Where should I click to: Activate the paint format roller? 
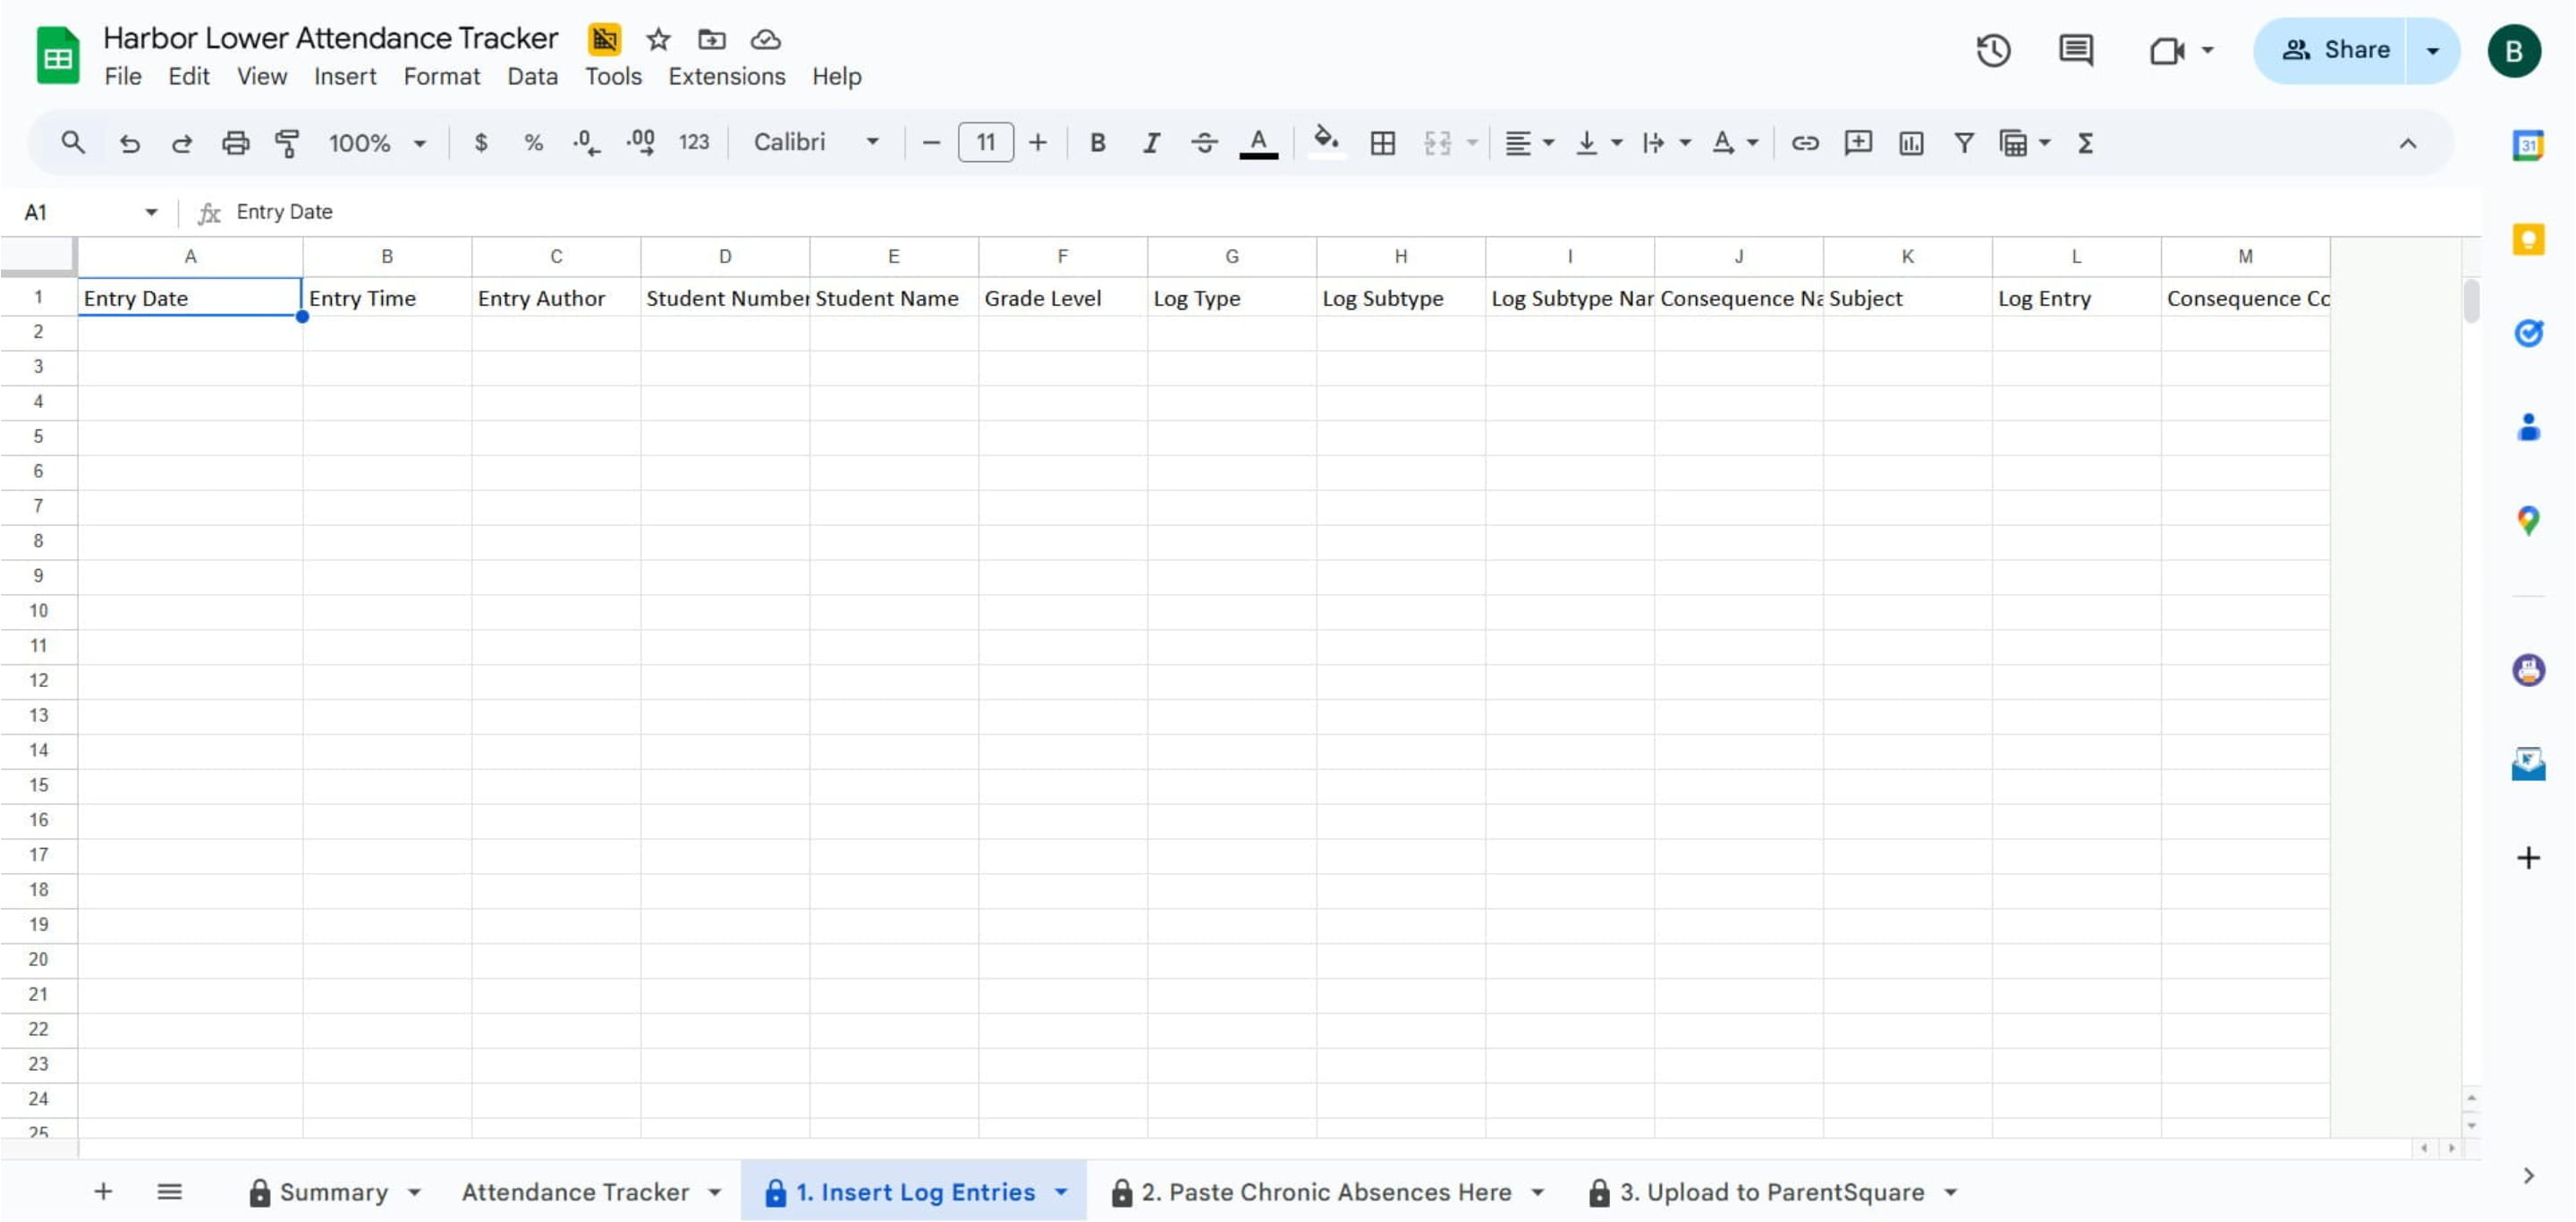click(288, 143)
